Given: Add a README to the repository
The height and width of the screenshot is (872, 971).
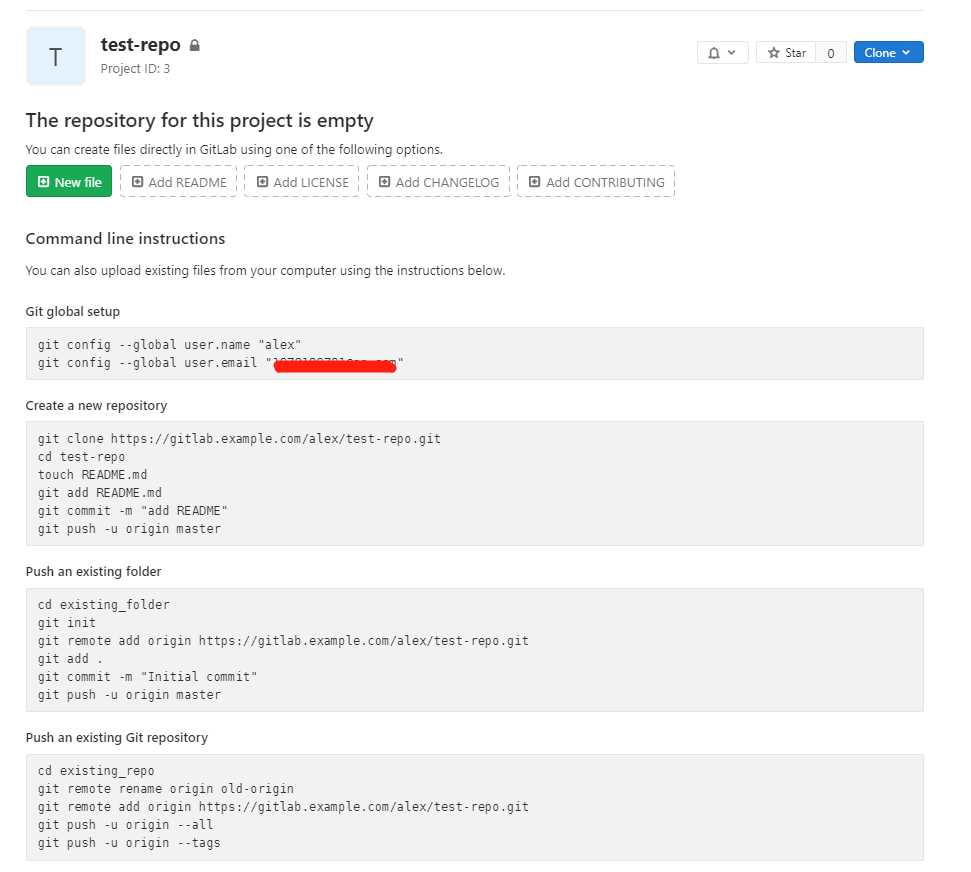Looking at the screenshot, I should [x=178, y=182].
